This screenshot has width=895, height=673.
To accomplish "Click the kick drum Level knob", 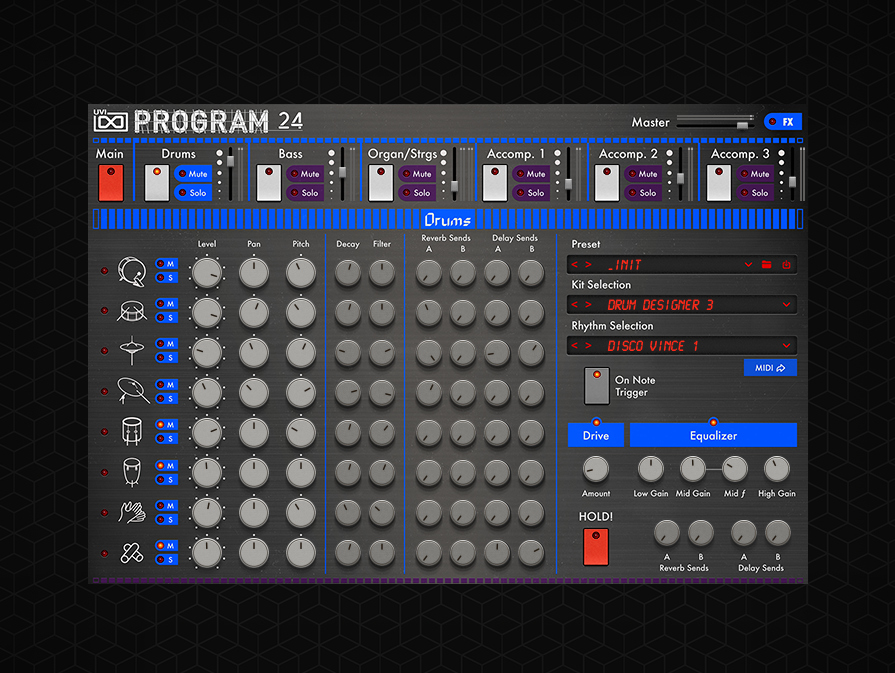I will tap(207, 272).
